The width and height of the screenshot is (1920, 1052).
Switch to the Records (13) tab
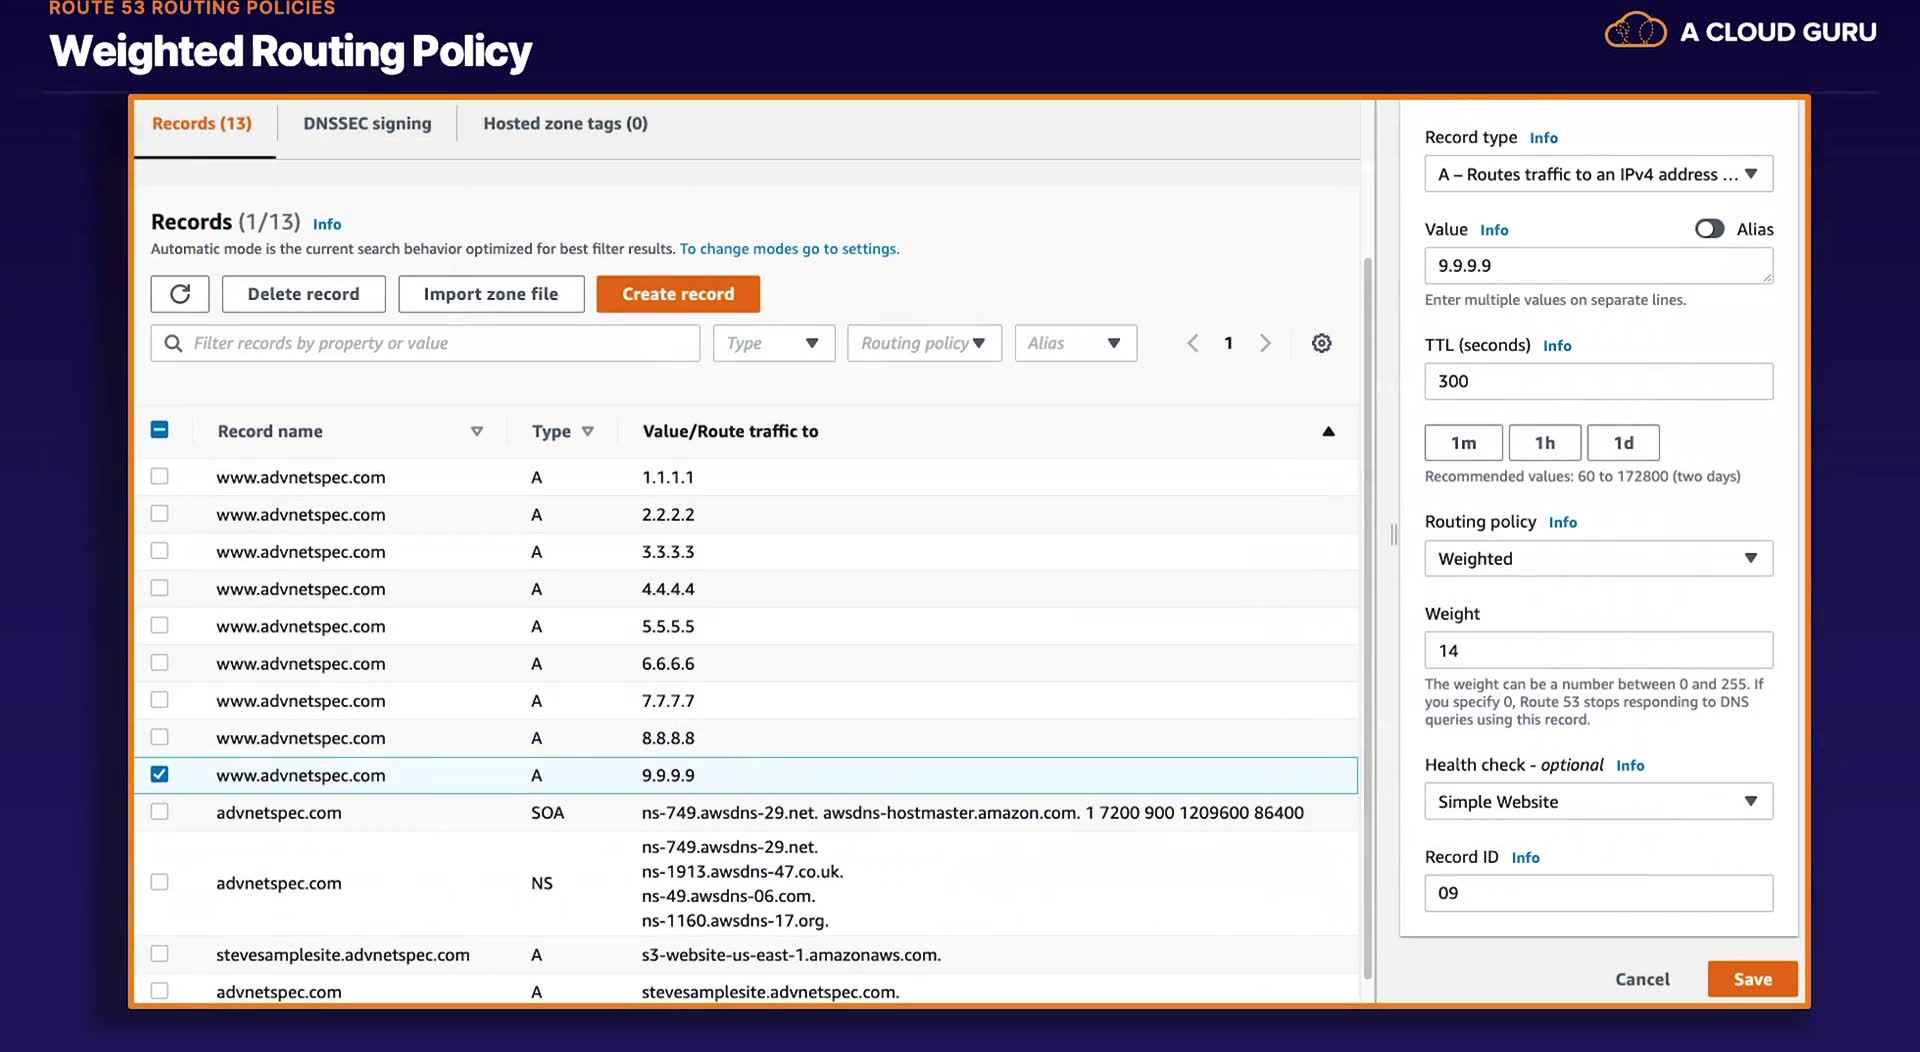tap(202, 124)
